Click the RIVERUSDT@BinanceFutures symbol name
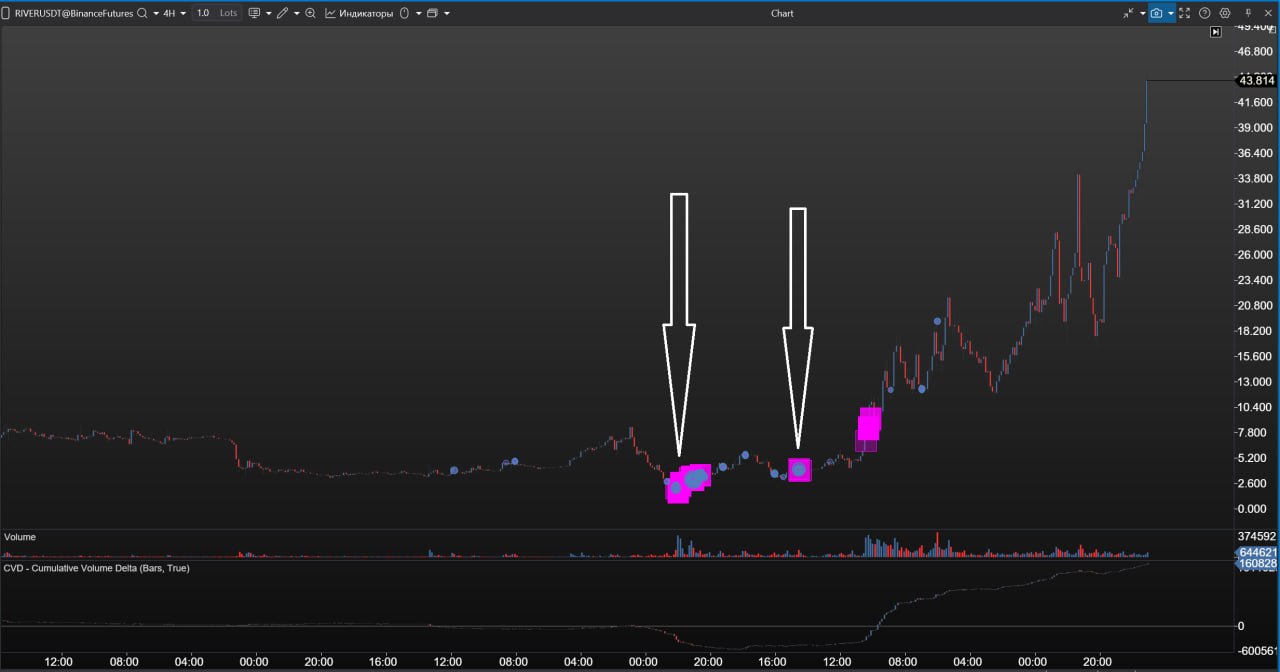Image resolution: width=1280 pixels, height=672 pixels. [68, 13]
